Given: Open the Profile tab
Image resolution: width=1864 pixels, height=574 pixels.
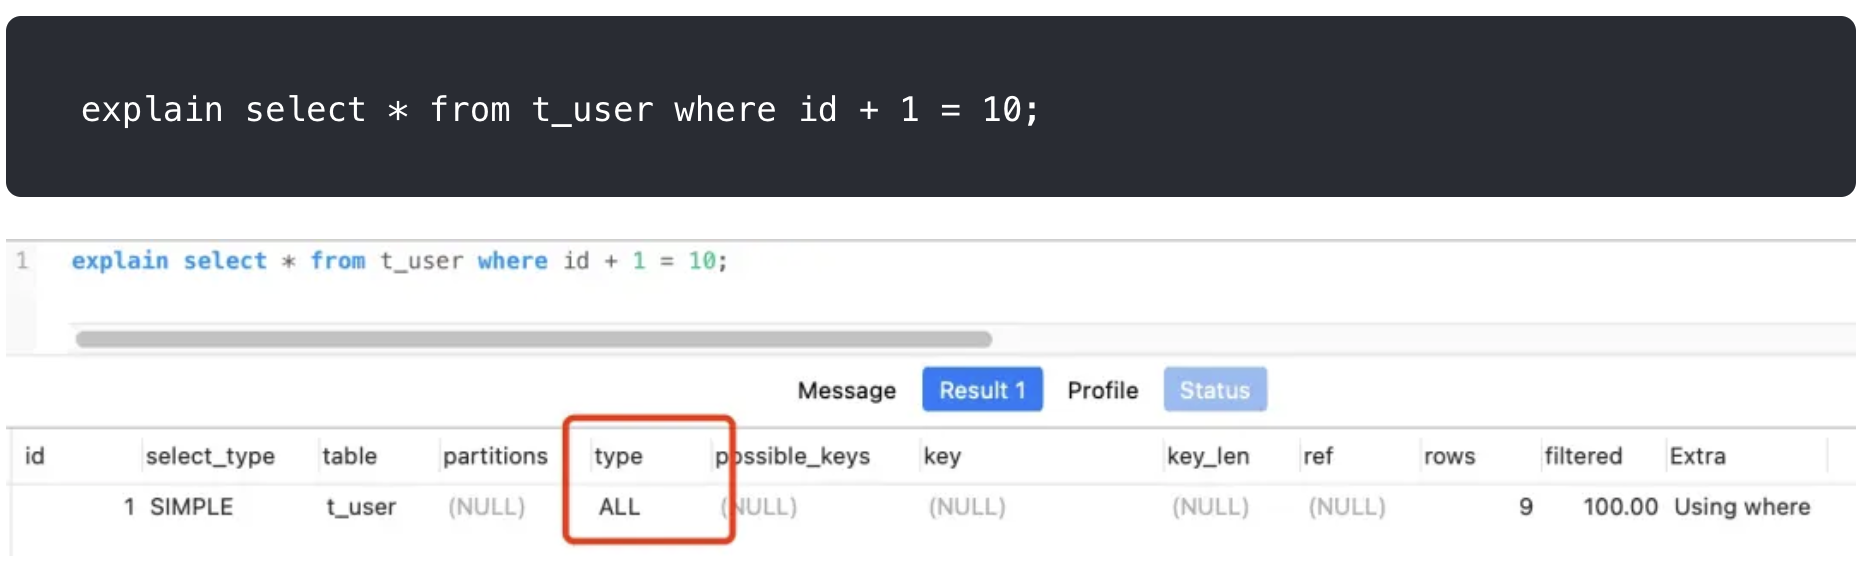Looking at the screenshot, I should [1102, 390].
